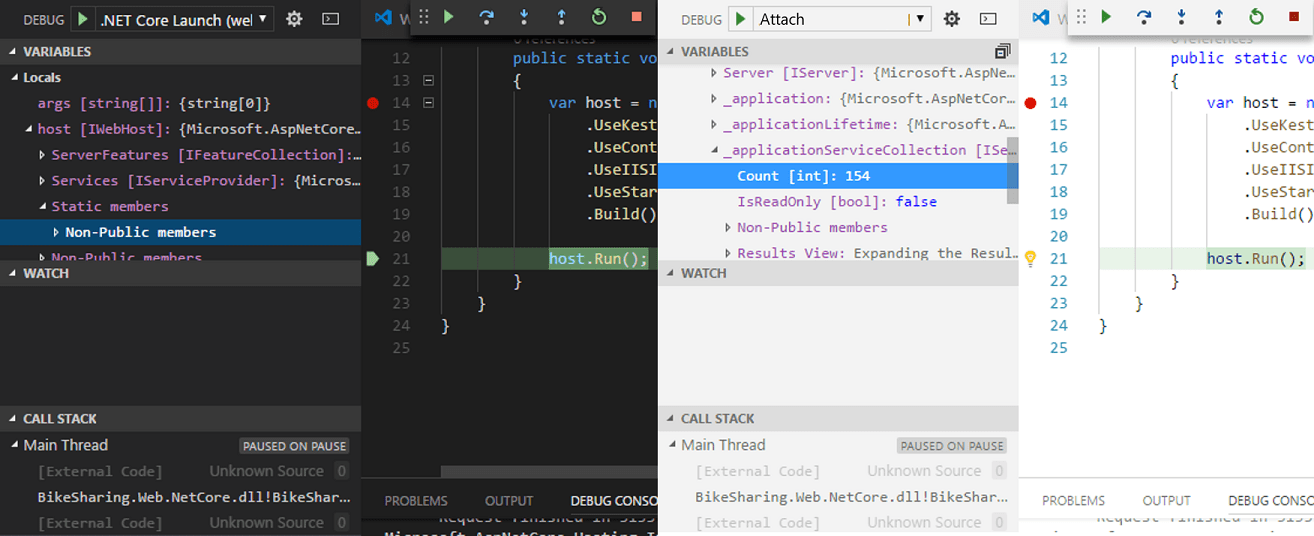Click the current line arrow at line 21 dark editor

tap(373, 259)
